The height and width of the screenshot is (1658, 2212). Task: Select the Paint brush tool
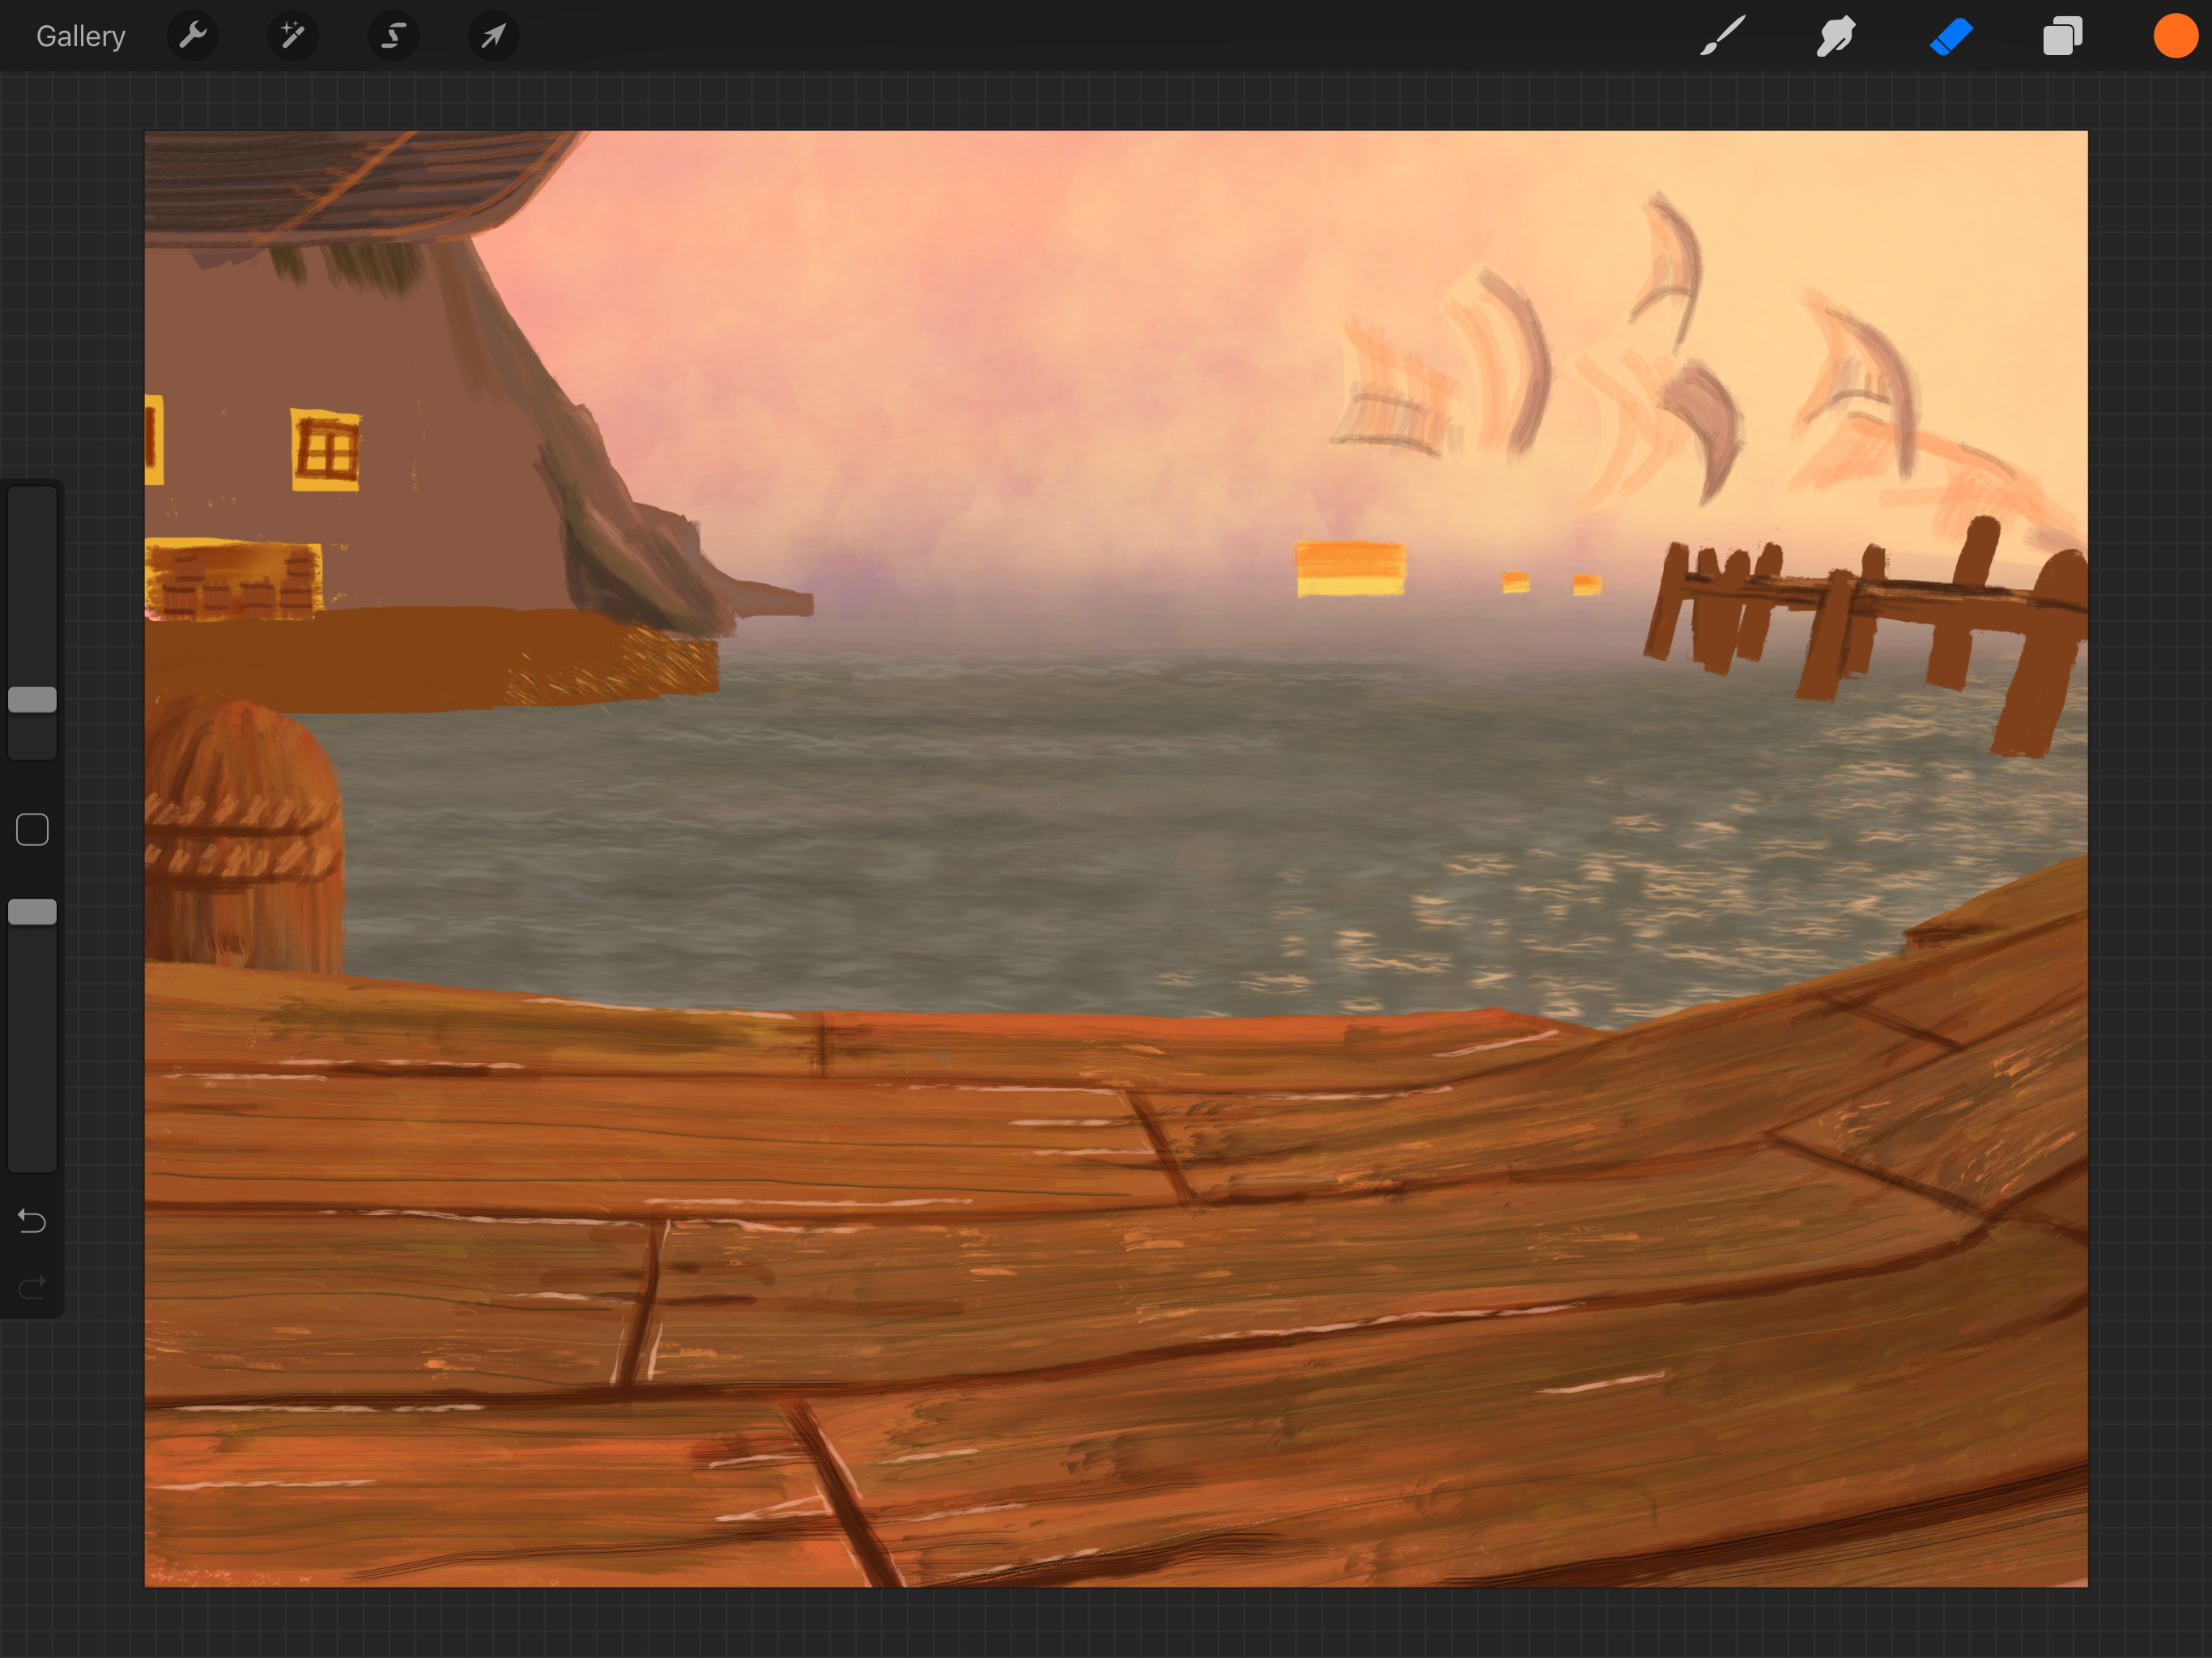1723,36
